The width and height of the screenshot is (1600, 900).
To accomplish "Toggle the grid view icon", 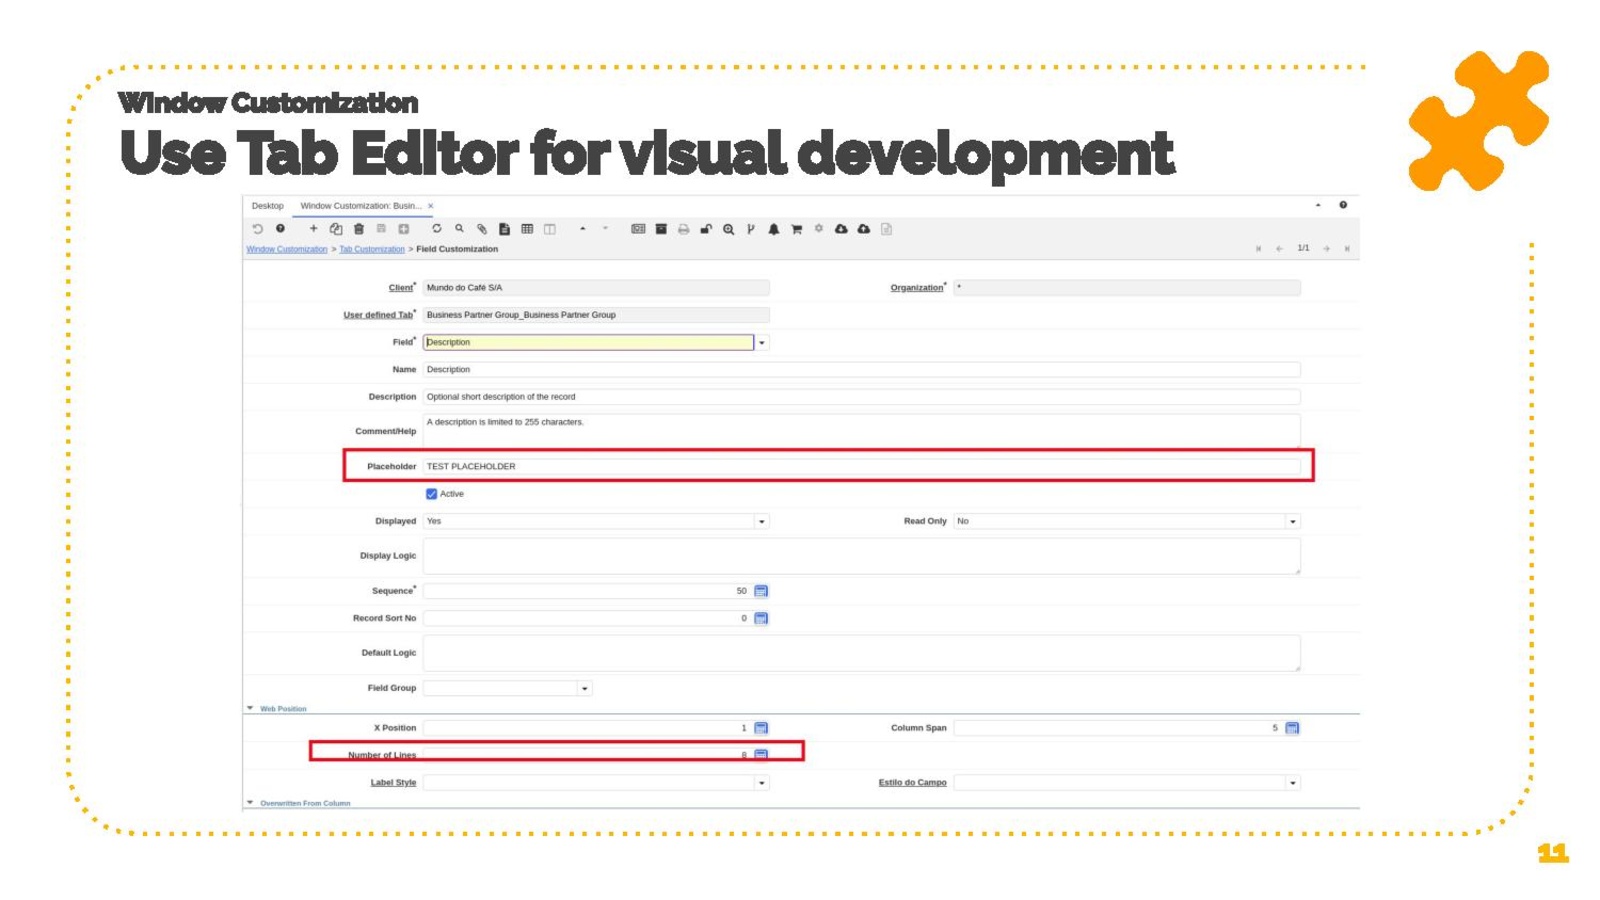I will click(x=527, y=229).
